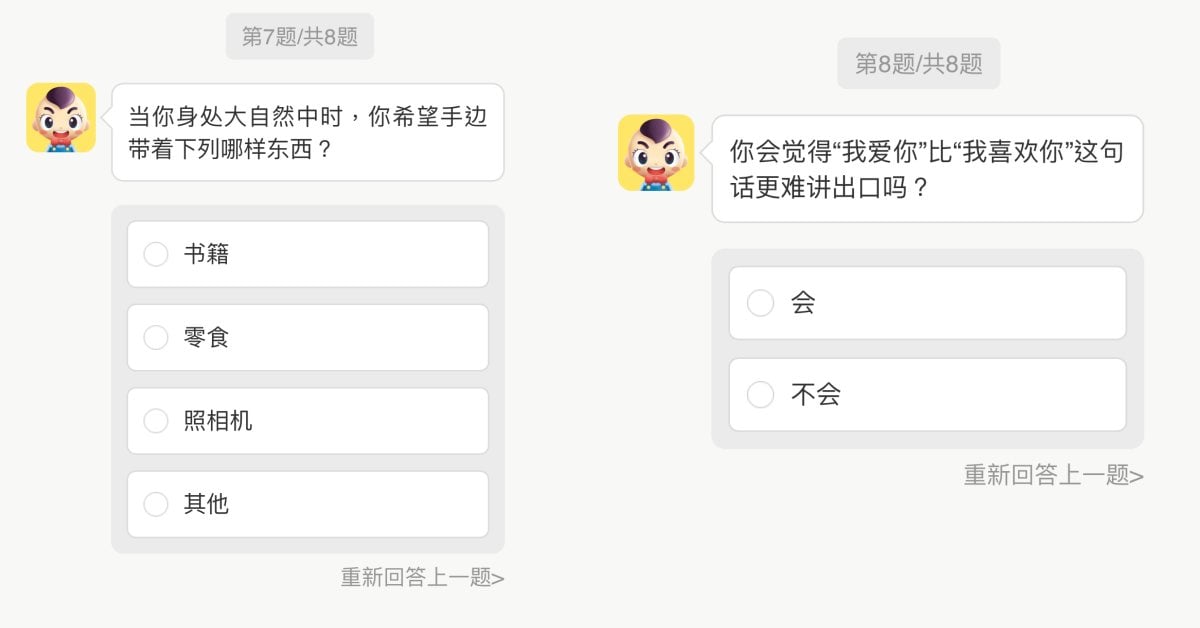
Task: Click the 其他 option text
Action: (x=206, y=504)
